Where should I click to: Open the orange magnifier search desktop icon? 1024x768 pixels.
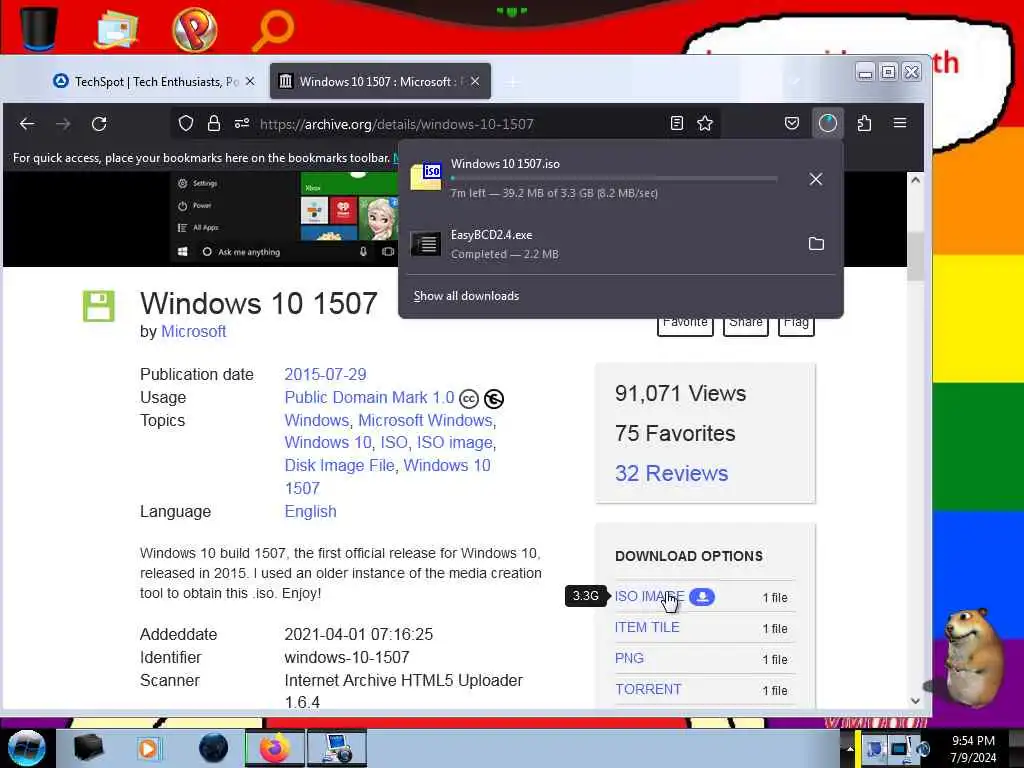coord(272,31)
